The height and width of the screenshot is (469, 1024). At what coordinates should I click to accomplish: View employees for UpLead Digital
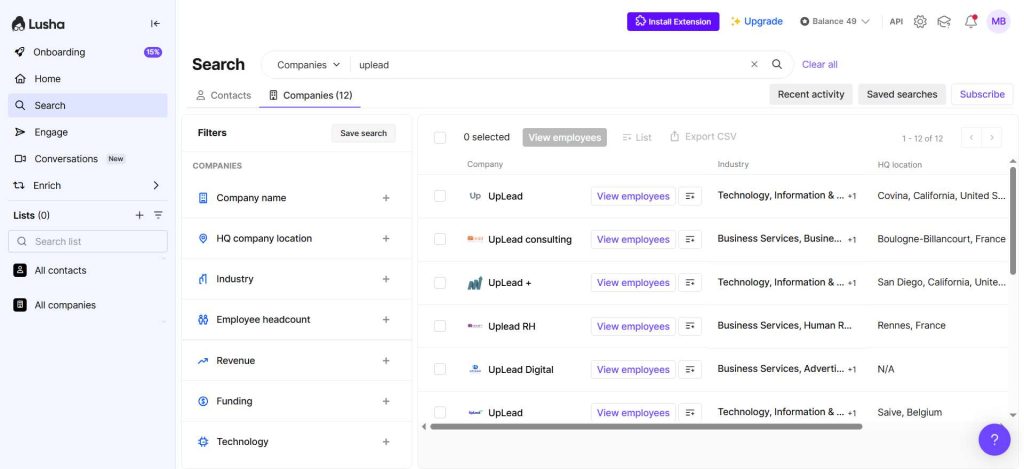pyautogui.click(x=633, y=369)
